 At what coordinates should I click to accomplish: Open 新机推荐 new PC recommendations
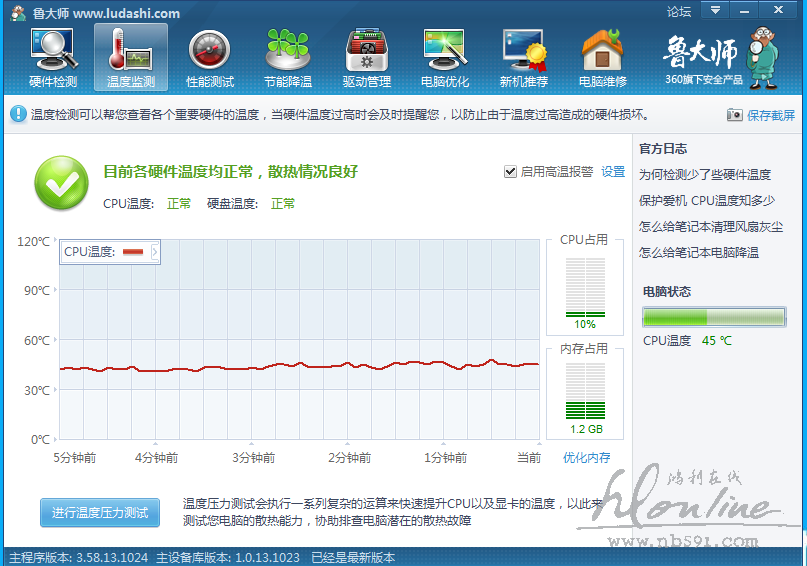(x=524, y=57)
